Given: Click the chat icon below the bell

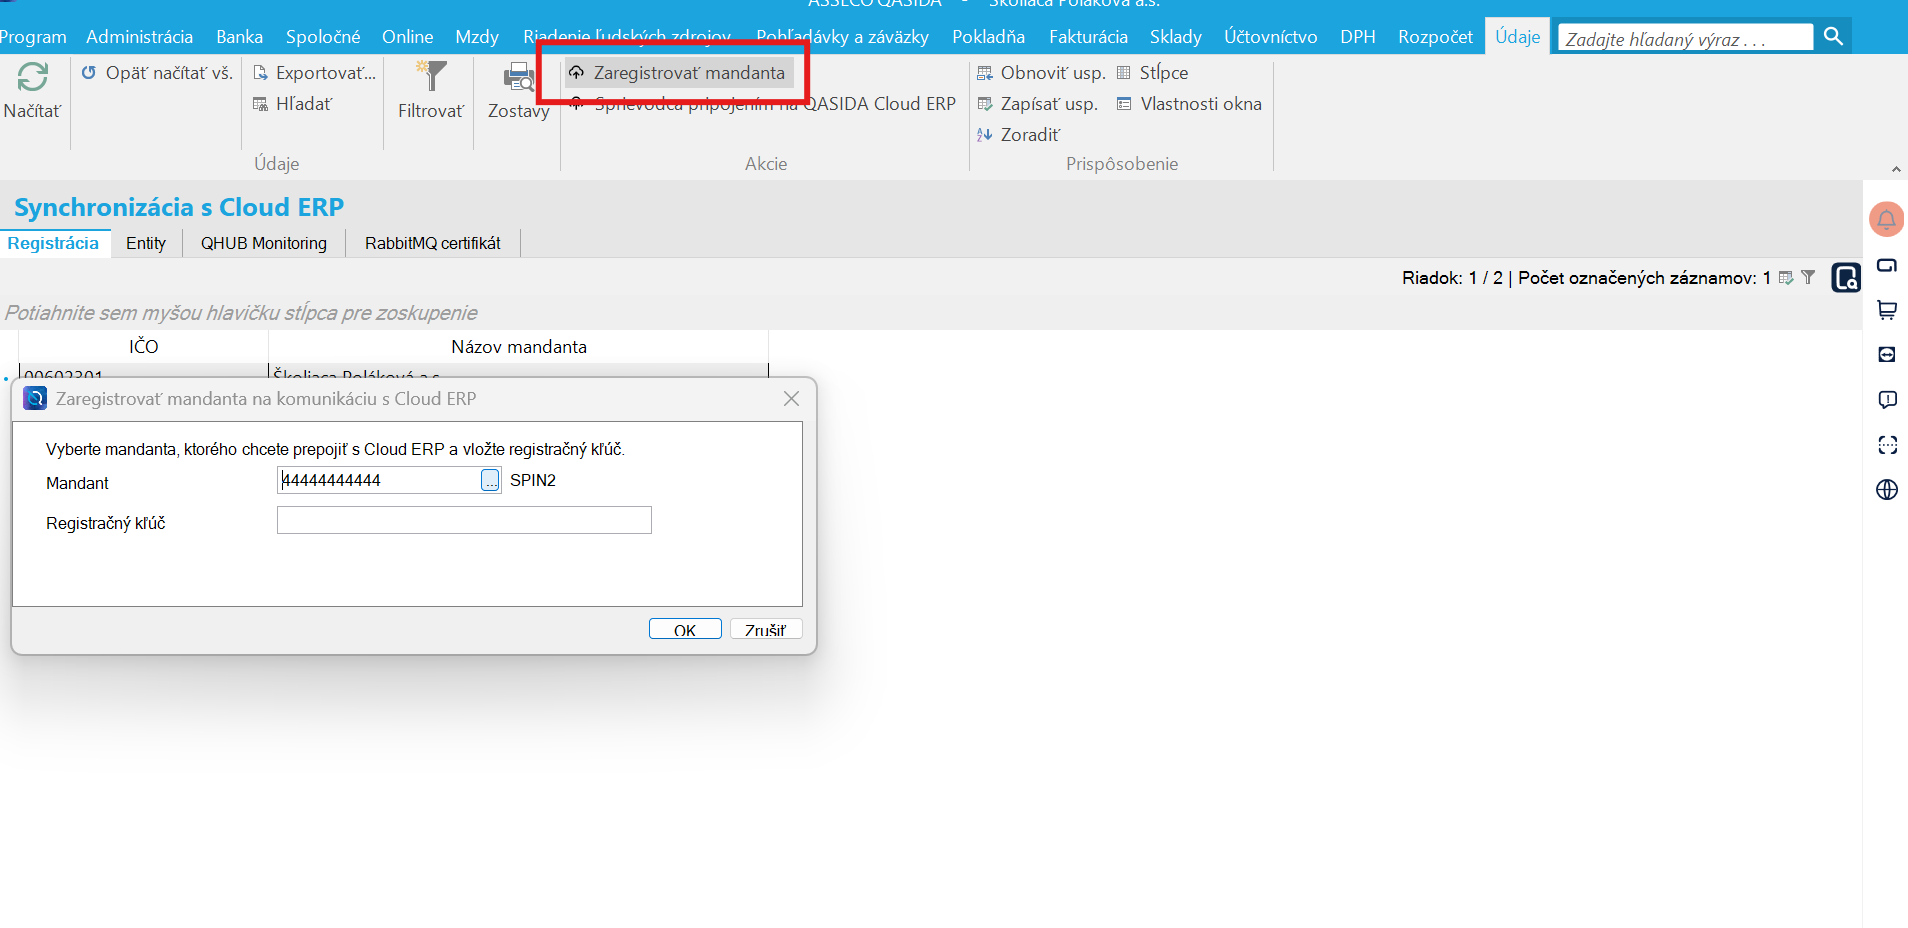Looking at the screenshot, I should [x=1886, y=265].
